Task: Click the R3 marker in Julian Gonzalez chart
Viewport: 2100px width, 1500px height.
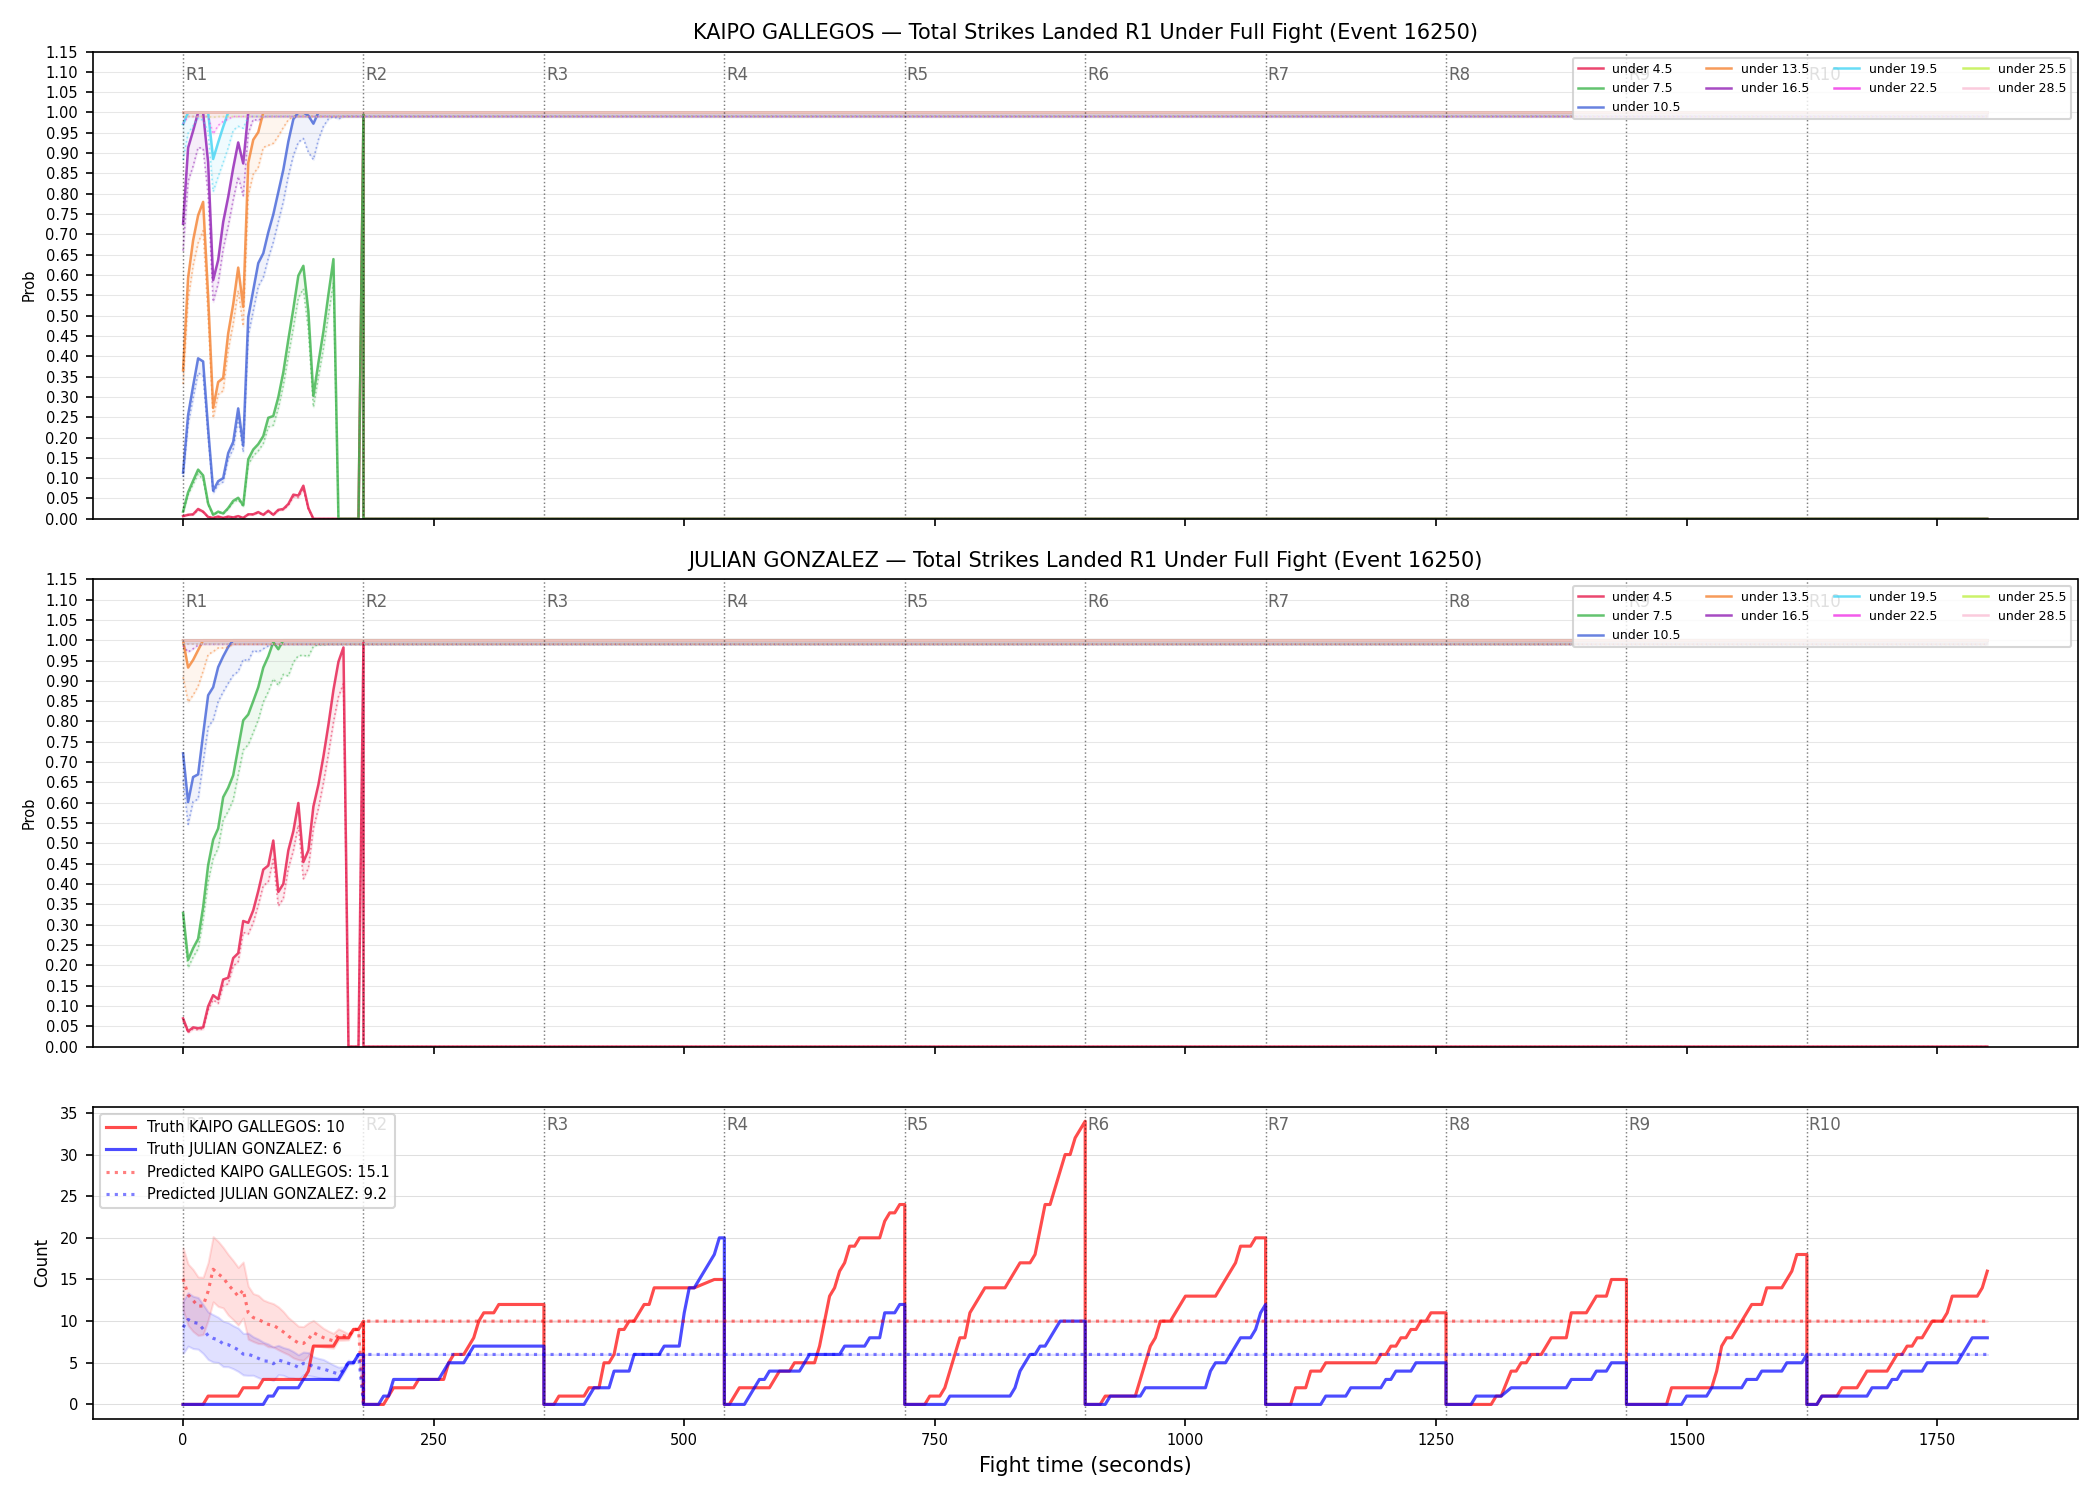Action: click(557, 601)
